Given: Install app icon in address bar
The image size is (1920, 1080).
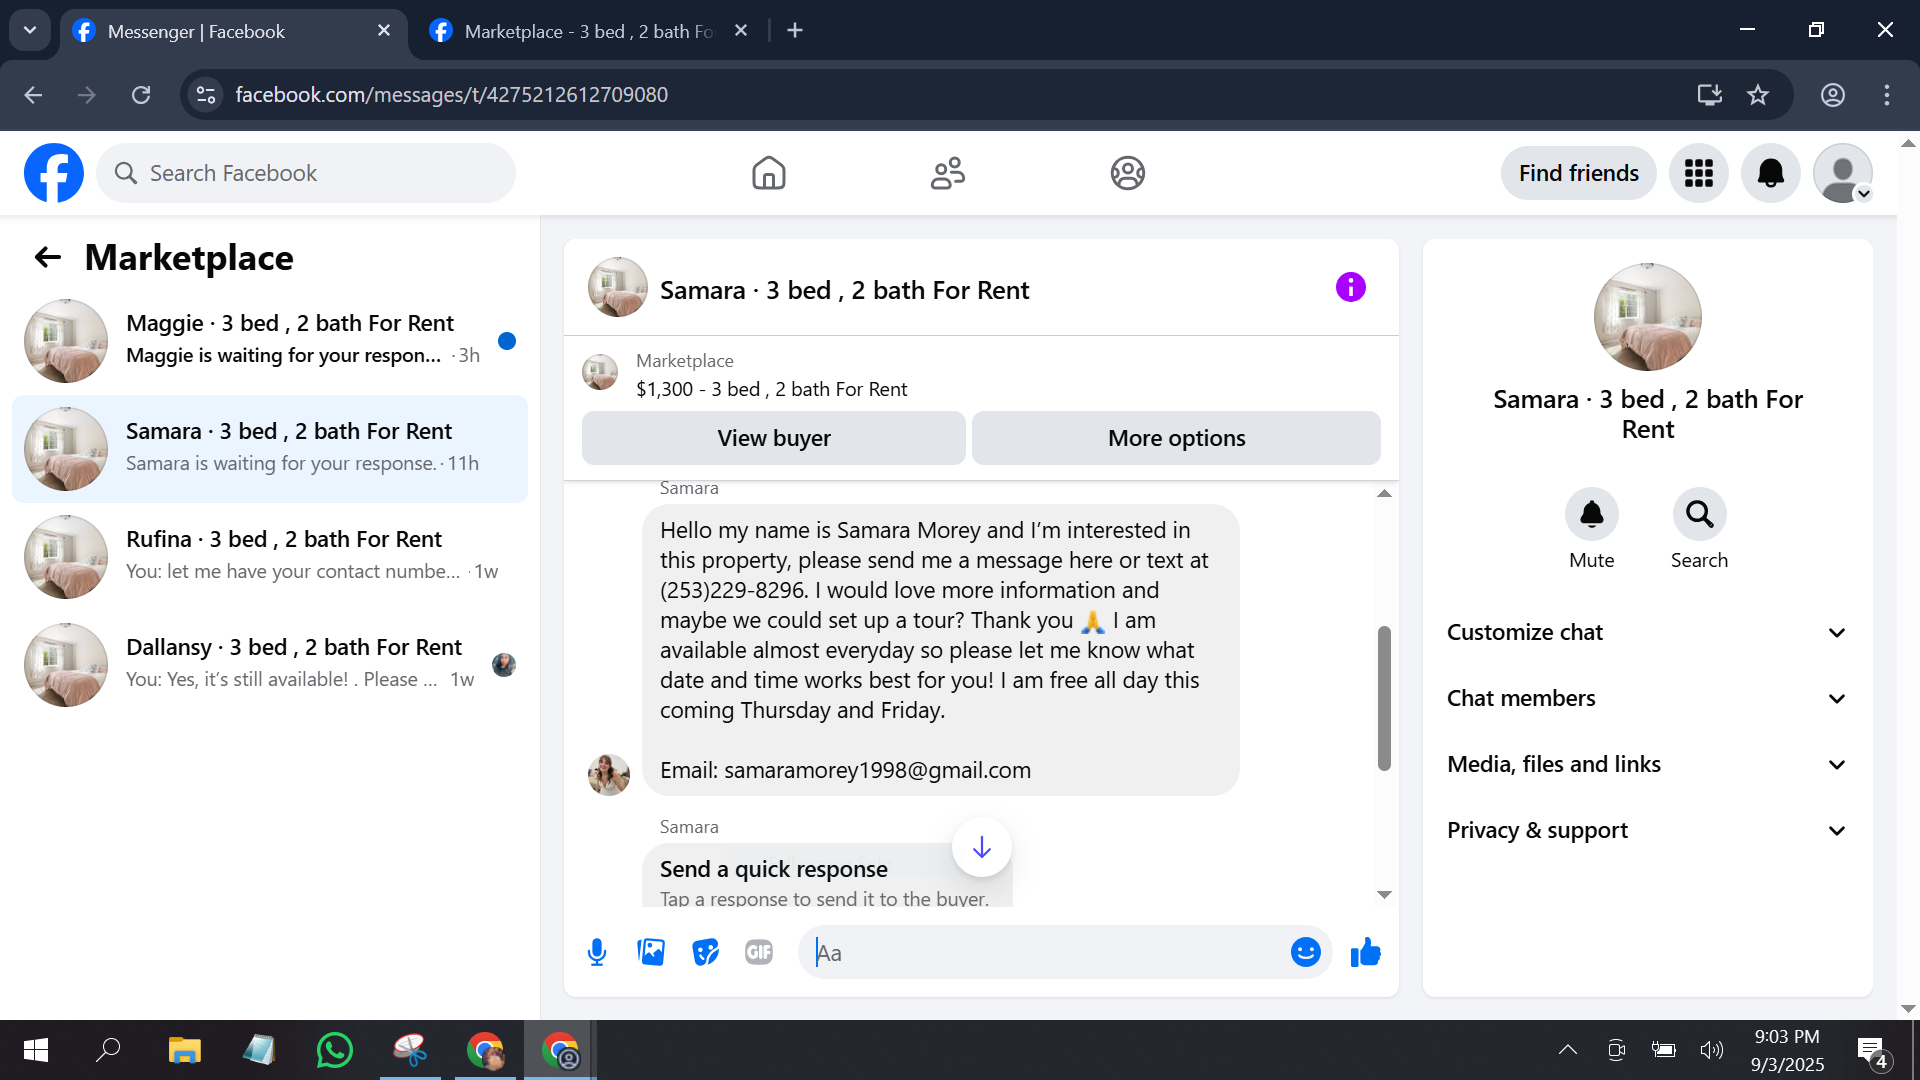Looking at the screenshot, I should coord(1709,95).
